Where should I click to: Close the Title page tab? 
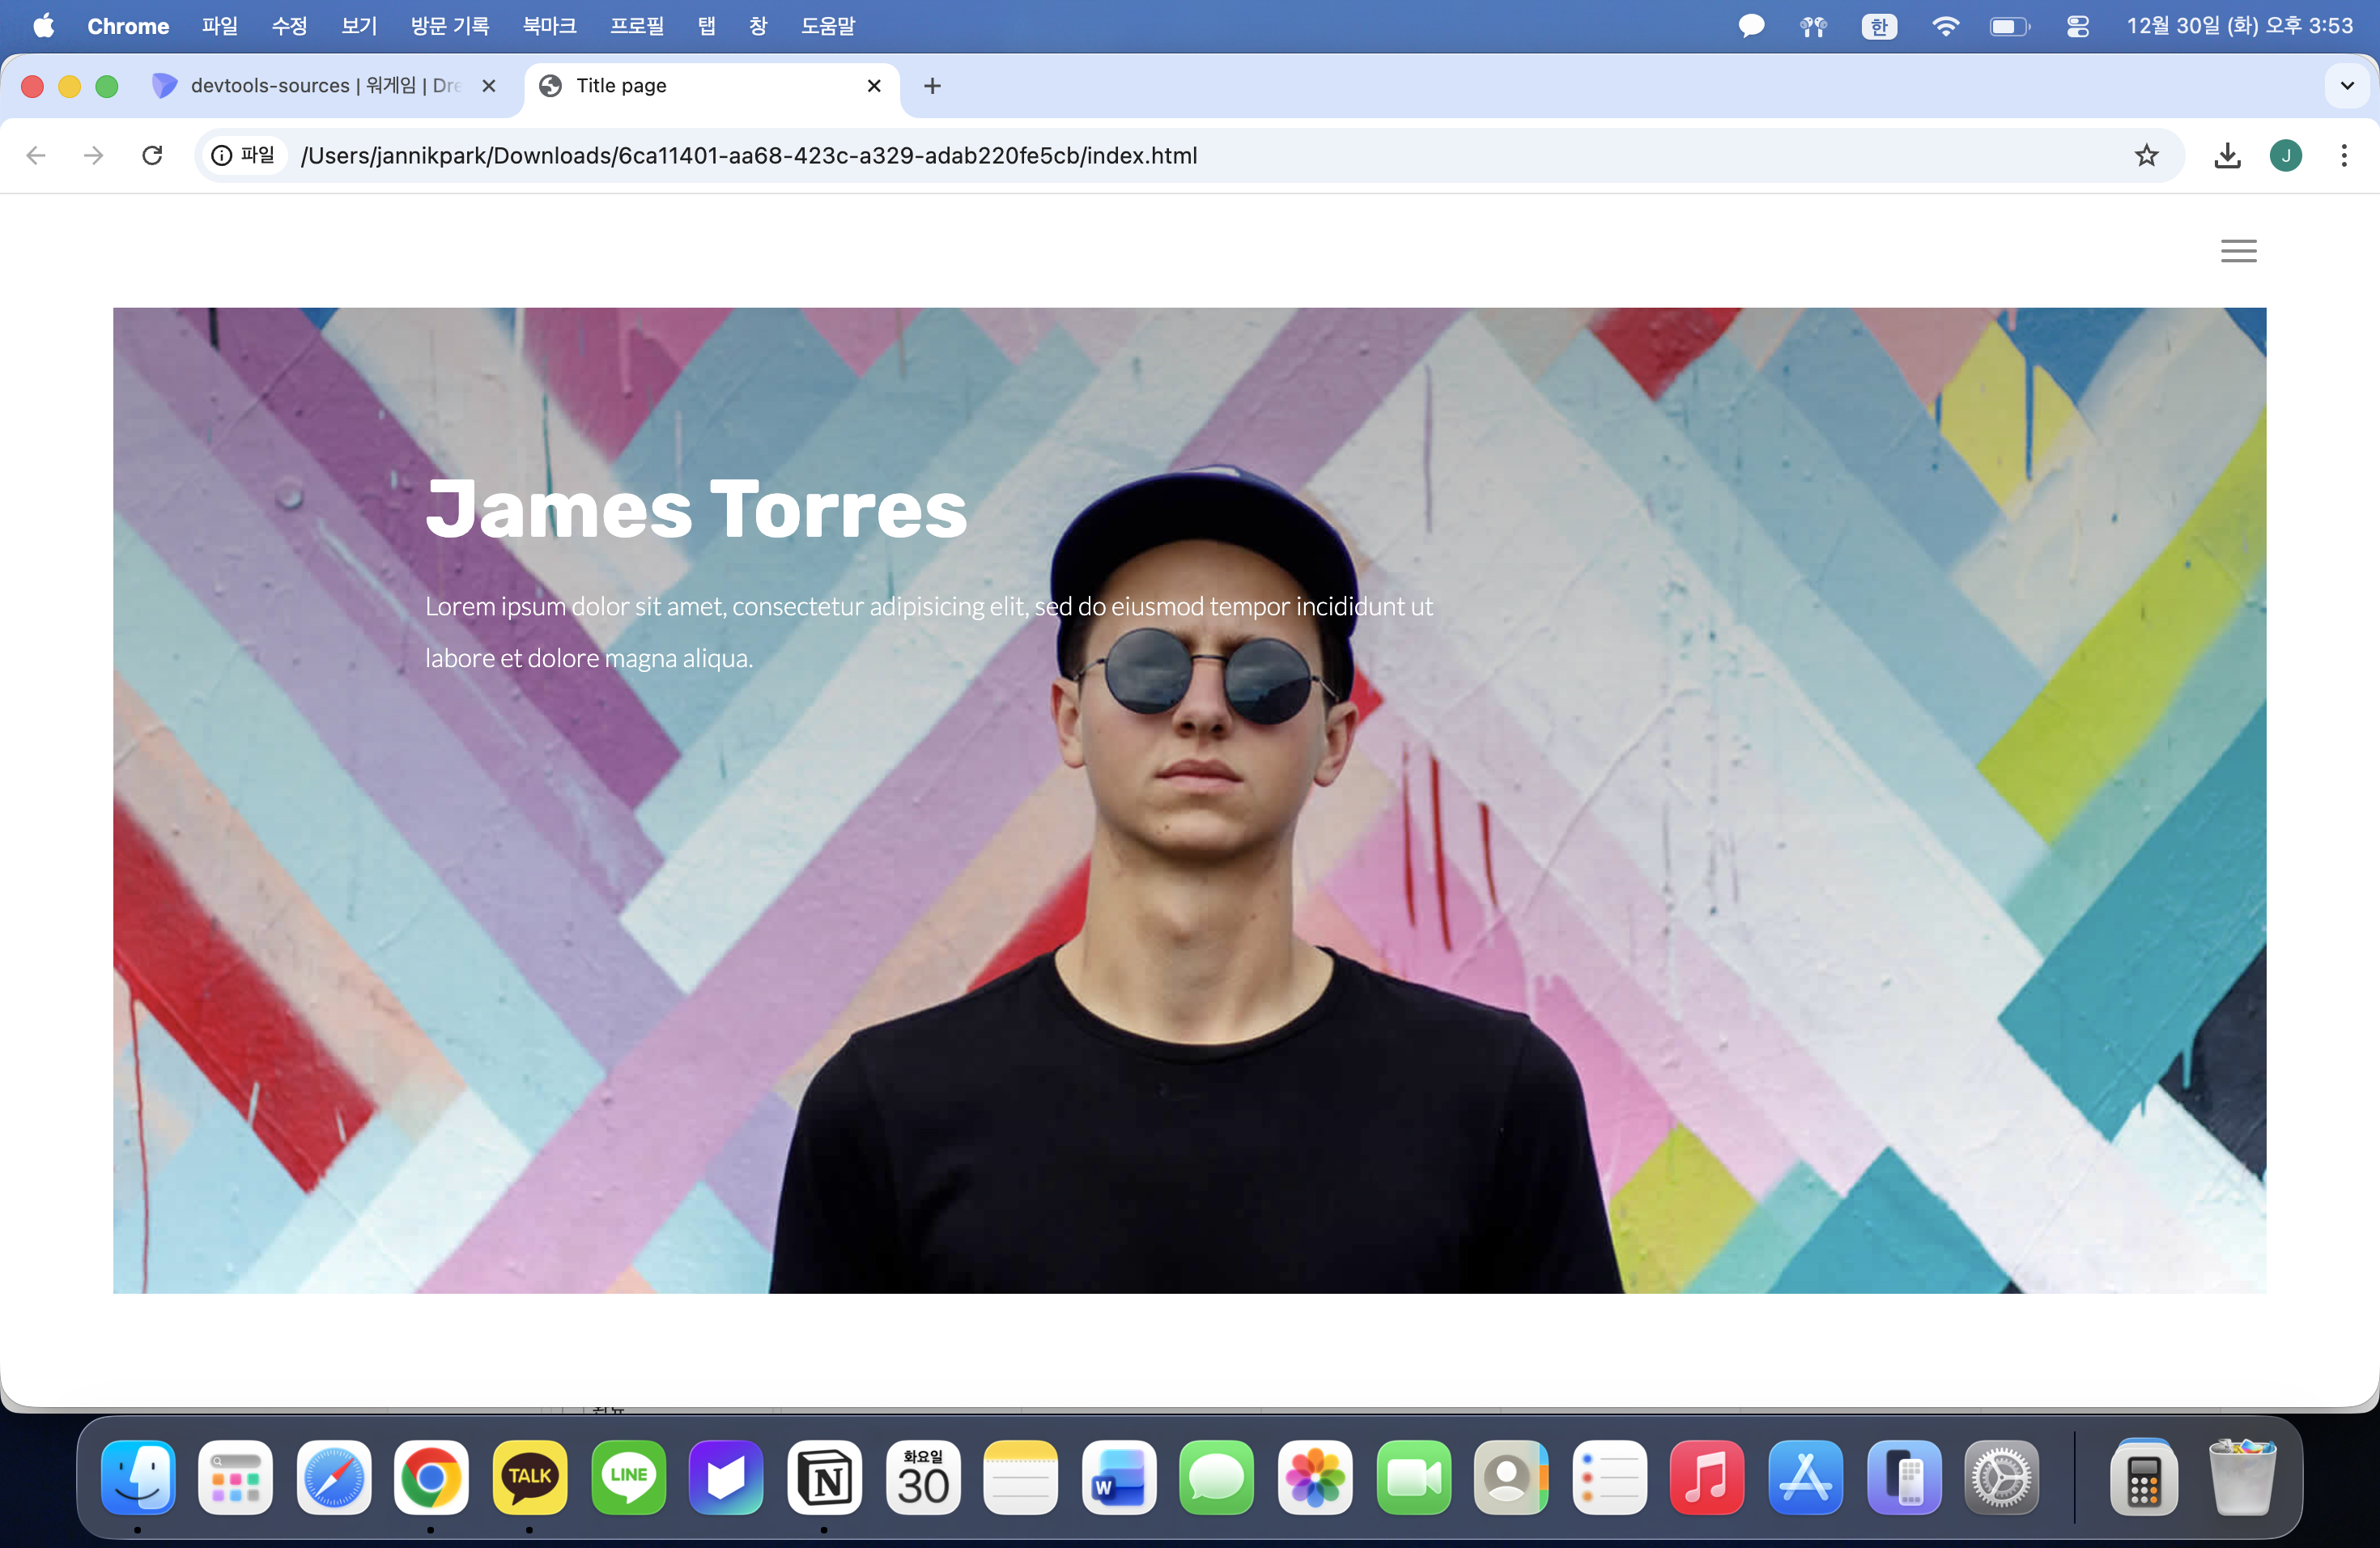coord(873,86)
